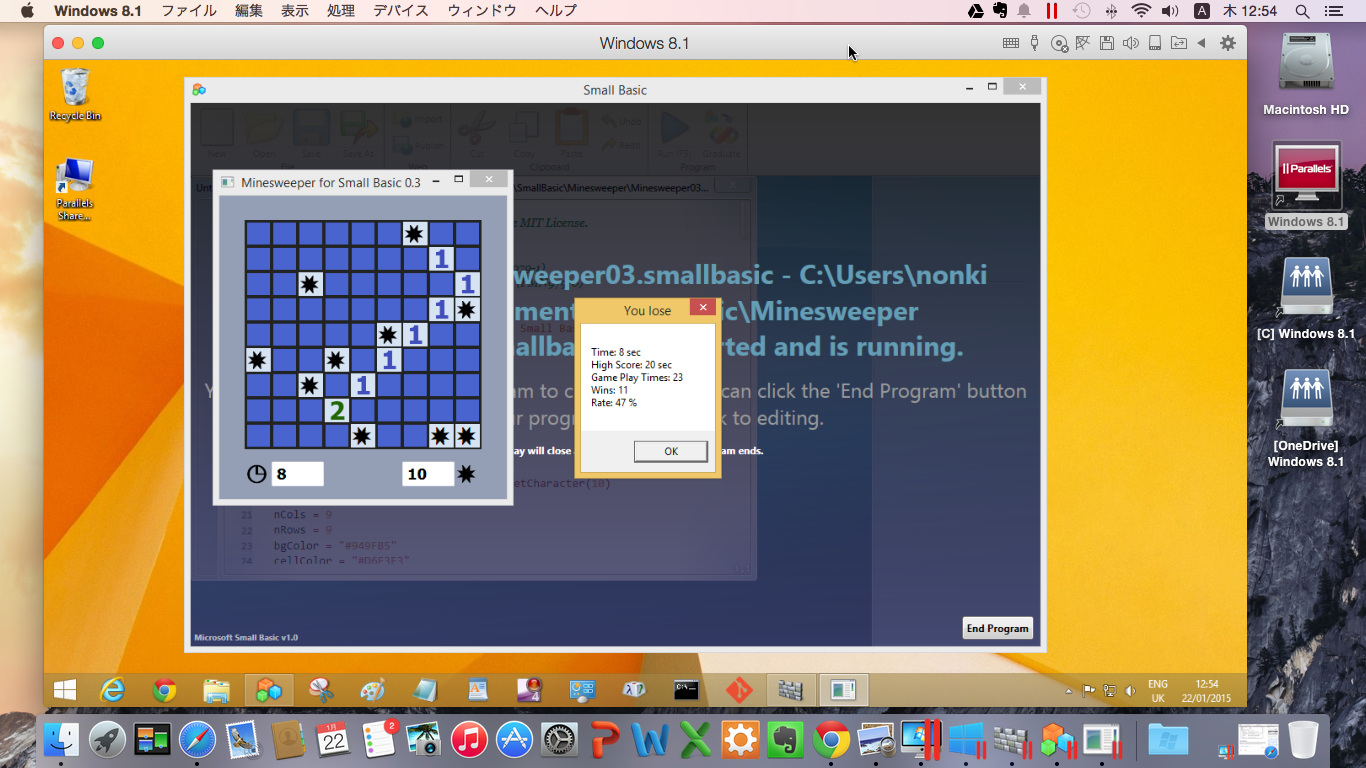Click the mine icon beside the counter
The height and width of the screenshot is (768, 1366).
(467, 474)
